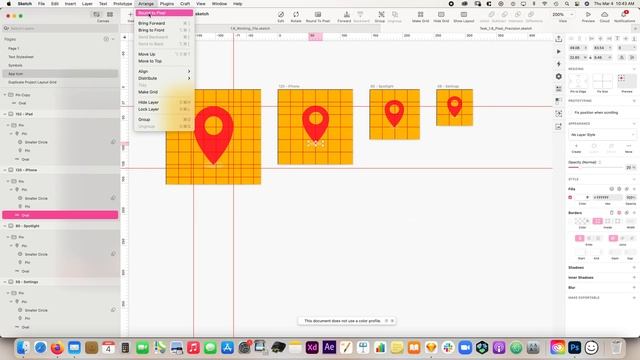Viewport: 640px width, 360px height.
Task: Click the Hide Grid toolbar icon
Action: click(x=441, y=16)
